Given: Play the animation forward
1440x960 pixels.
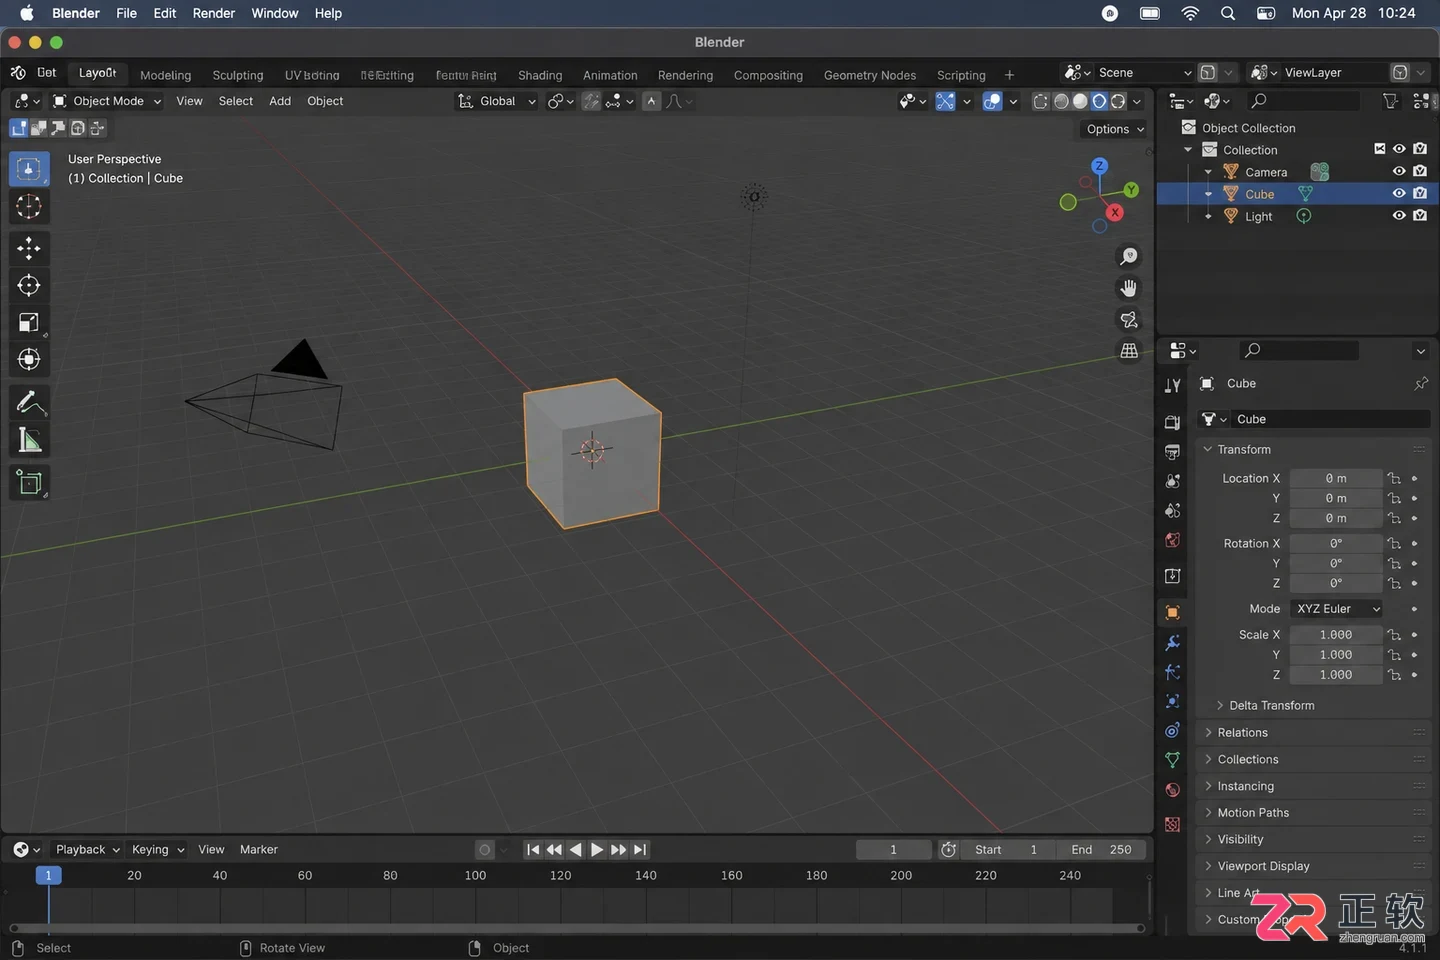Looking at the screenshot, I should (597, 850).
